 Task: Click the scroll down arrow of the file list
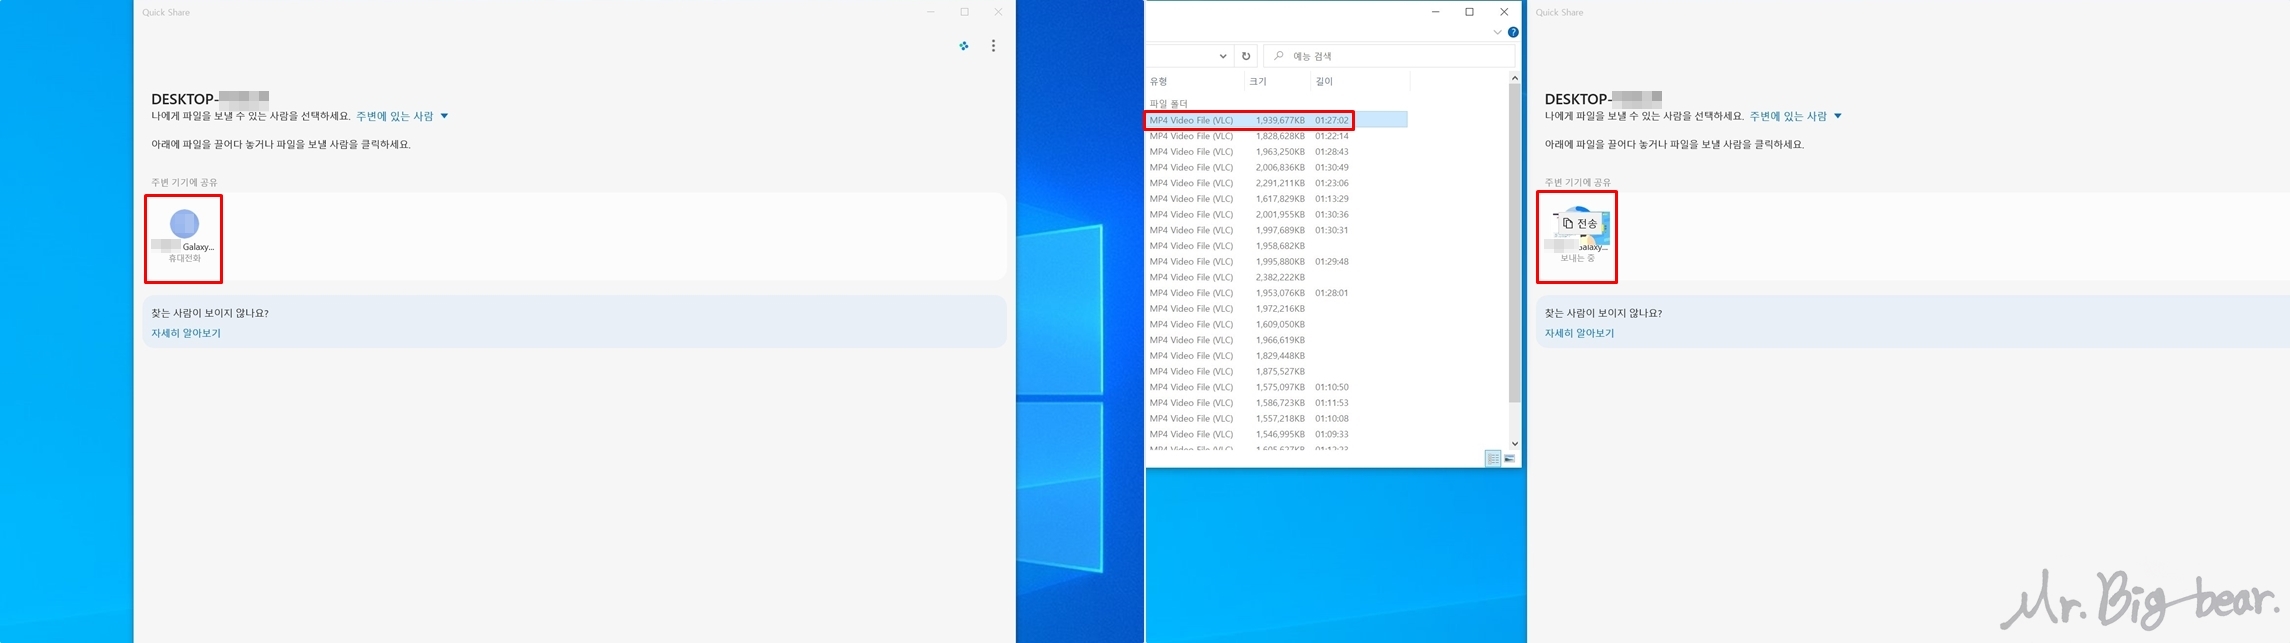pyautogui.click(x=1514, y=443)
